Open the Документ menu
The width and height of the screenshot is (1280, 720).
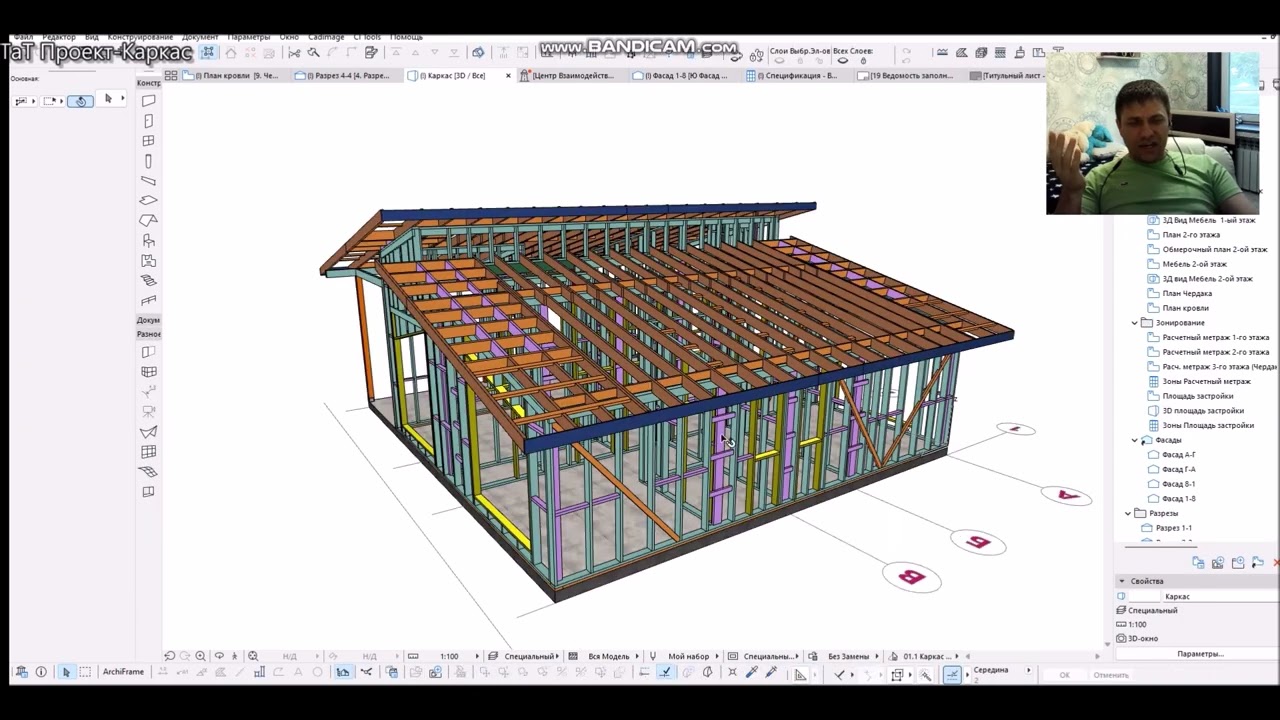(200, 37)
